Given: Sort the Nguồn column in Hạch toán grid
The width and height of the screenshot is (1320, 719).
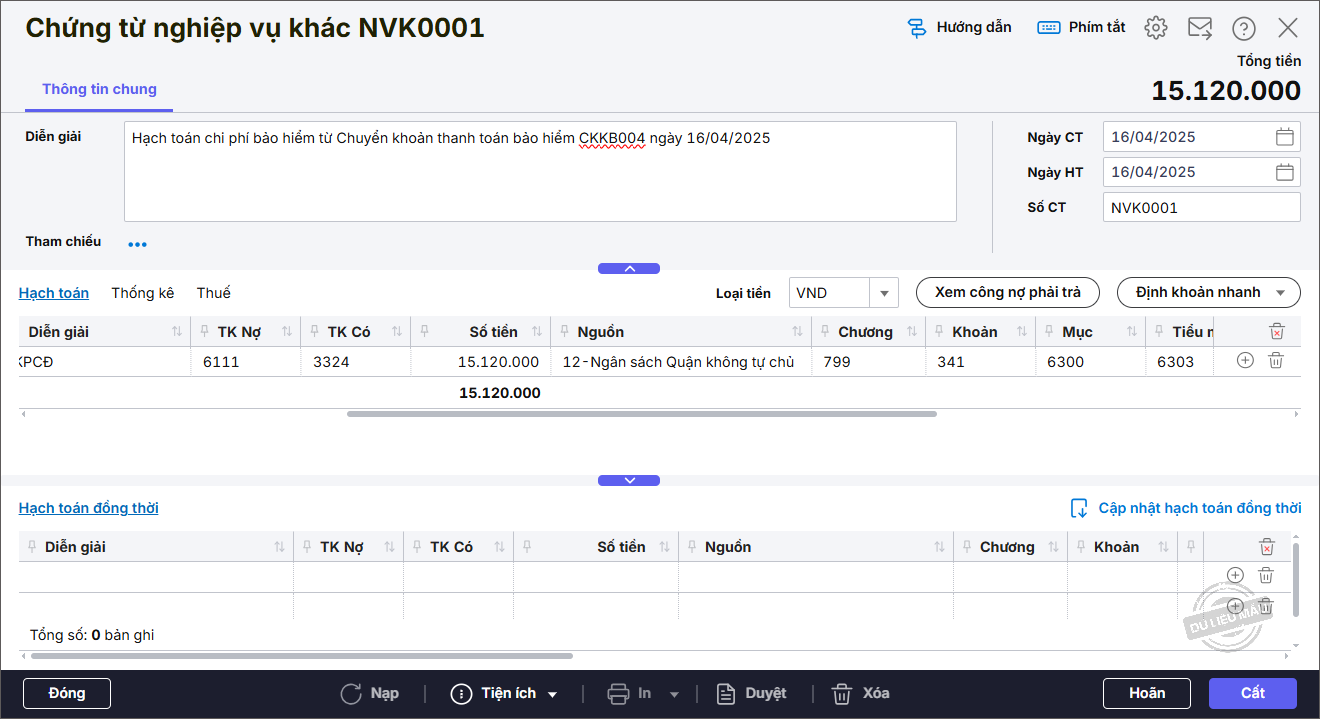Looking at the screenshot, I should click(797, 332).
